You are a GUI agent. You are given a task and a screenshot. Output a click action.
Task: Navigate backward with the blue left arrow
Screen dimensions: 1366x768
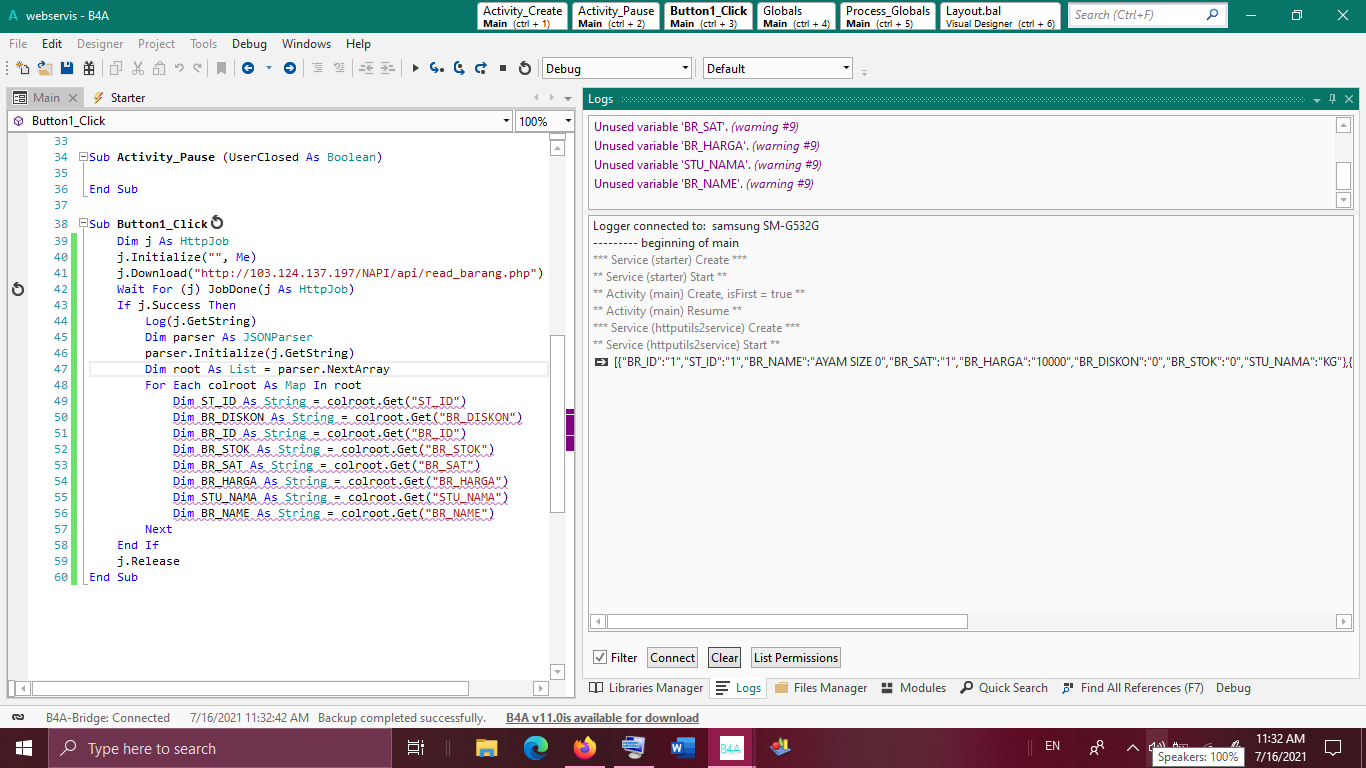pos(247,68)
